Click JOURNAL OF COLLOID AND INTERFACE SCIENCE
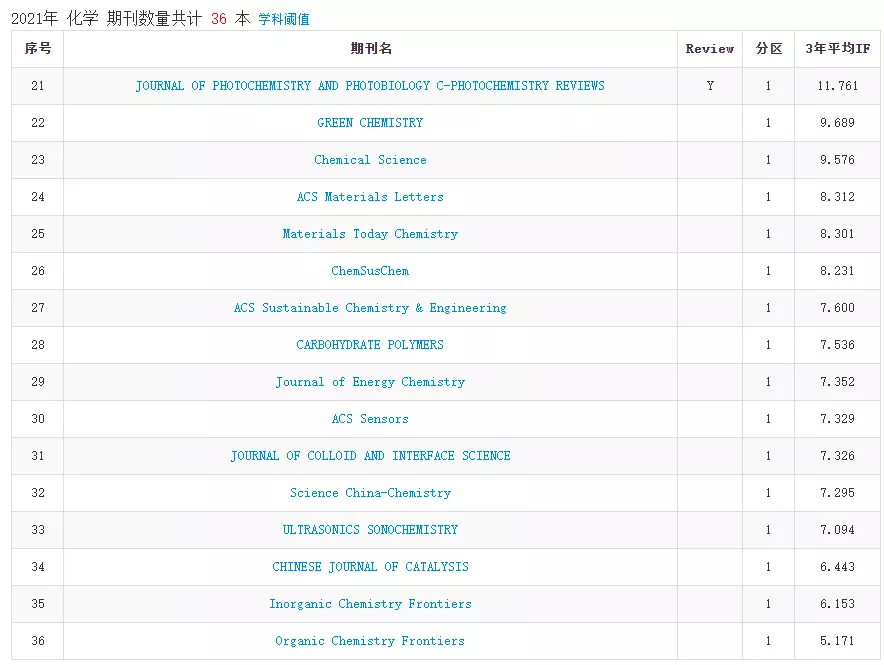884x665 pixels. 370,456
